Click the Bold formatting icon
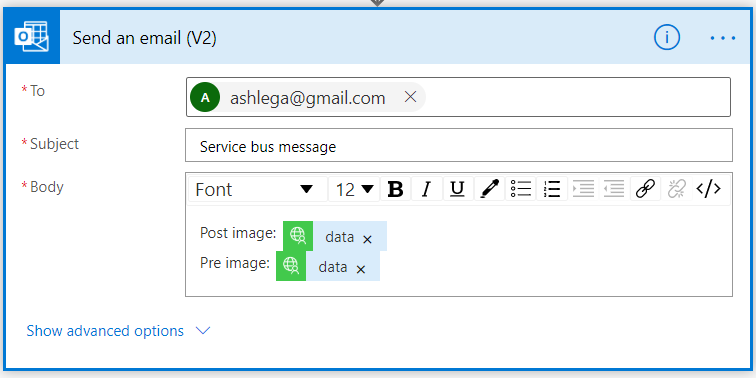Image resolution: width=756 pixels, height=378 pixels. coord(395,189)
